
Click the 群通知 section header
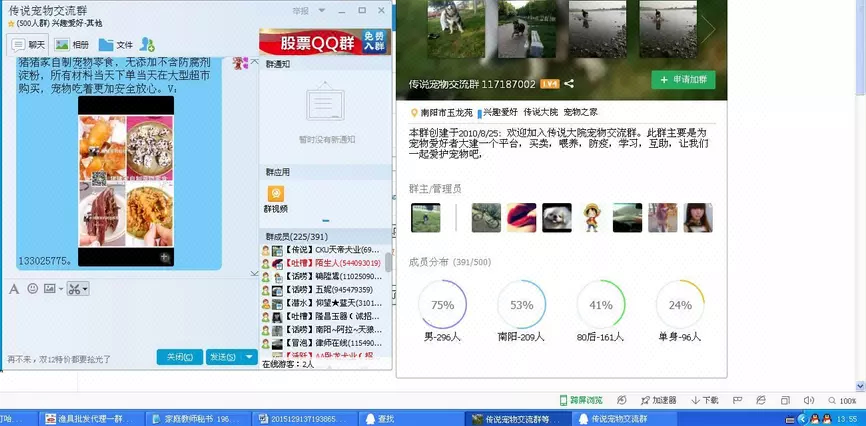point(325,64)
